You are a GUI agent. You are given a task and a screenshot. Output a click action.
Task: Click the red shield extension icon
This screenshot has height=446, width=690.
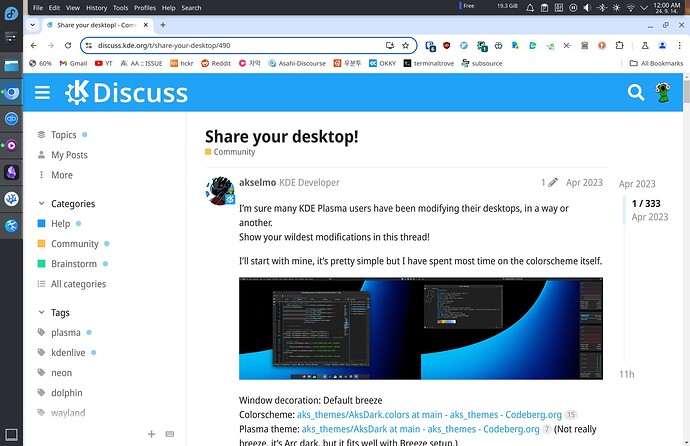[447, 45]
